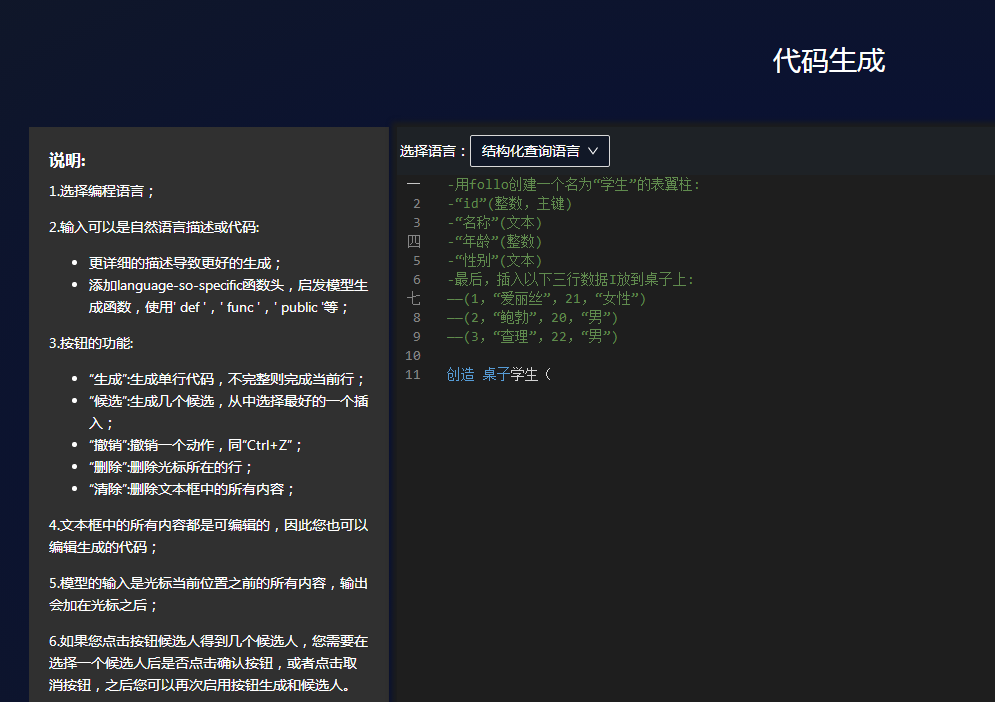
Task: Click the “生成” bullet description text
Action: point(227,379)
